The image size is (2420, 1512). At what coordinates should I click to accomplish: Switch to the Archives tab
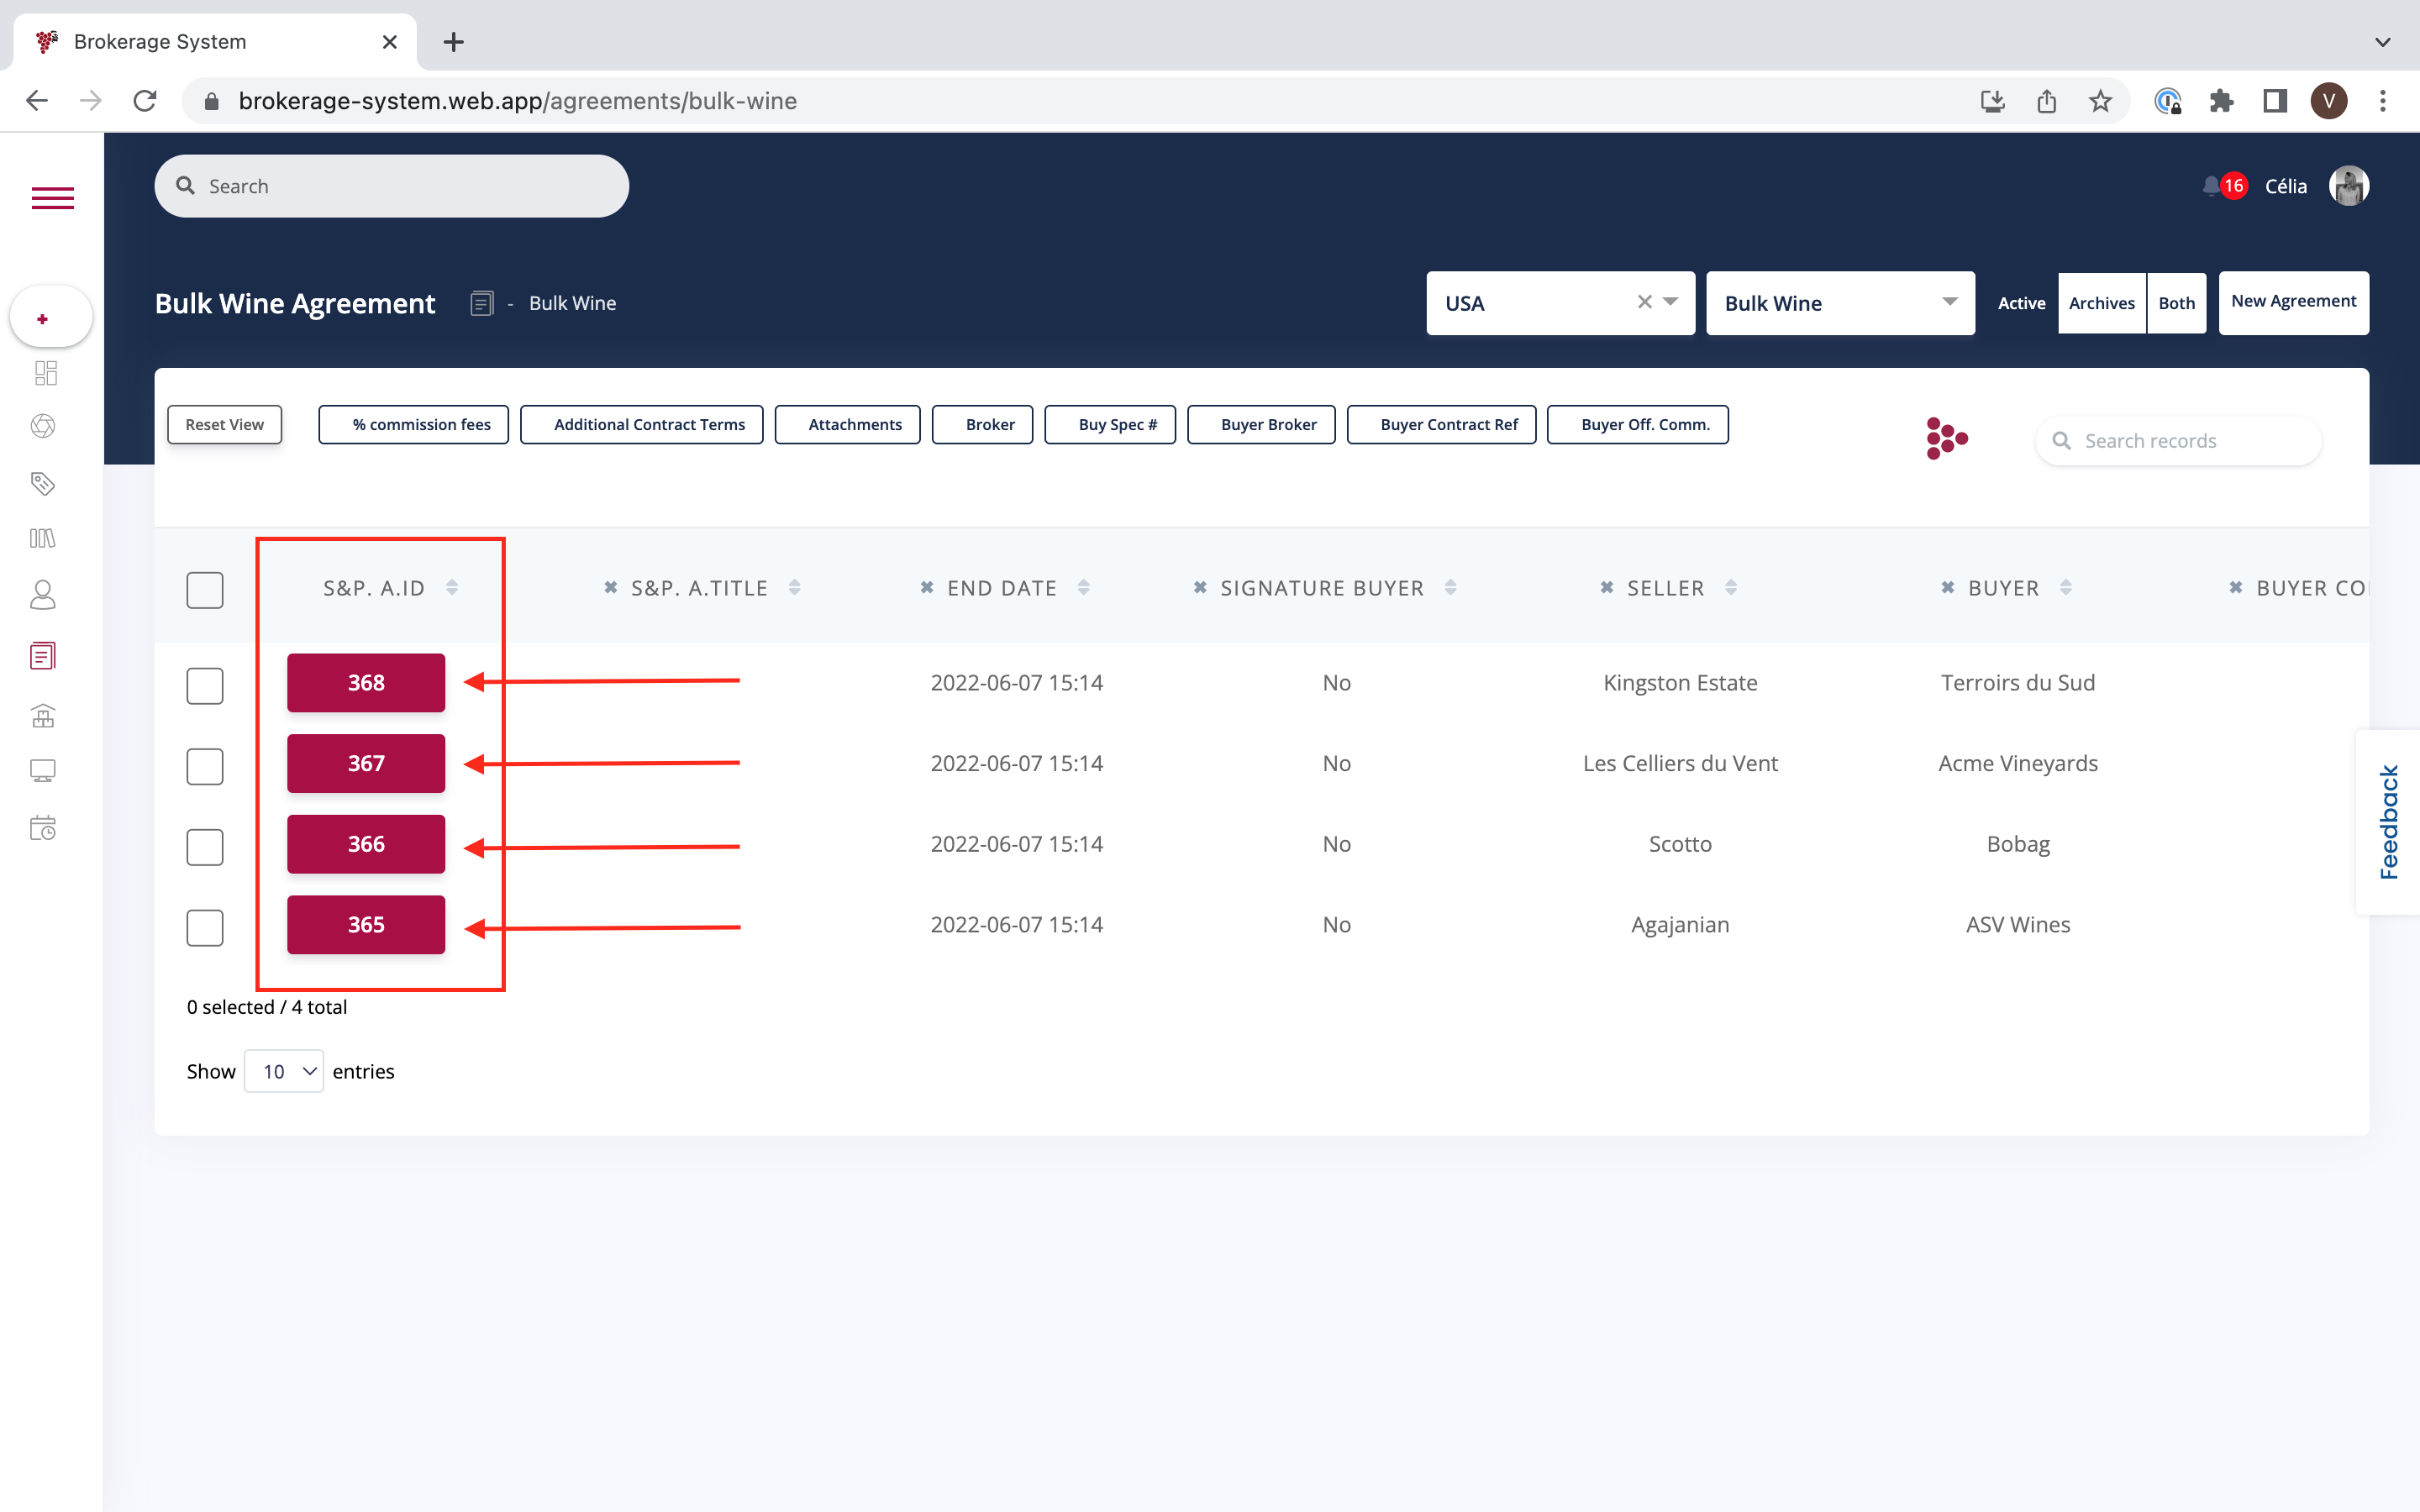[x=2101, y=303]
